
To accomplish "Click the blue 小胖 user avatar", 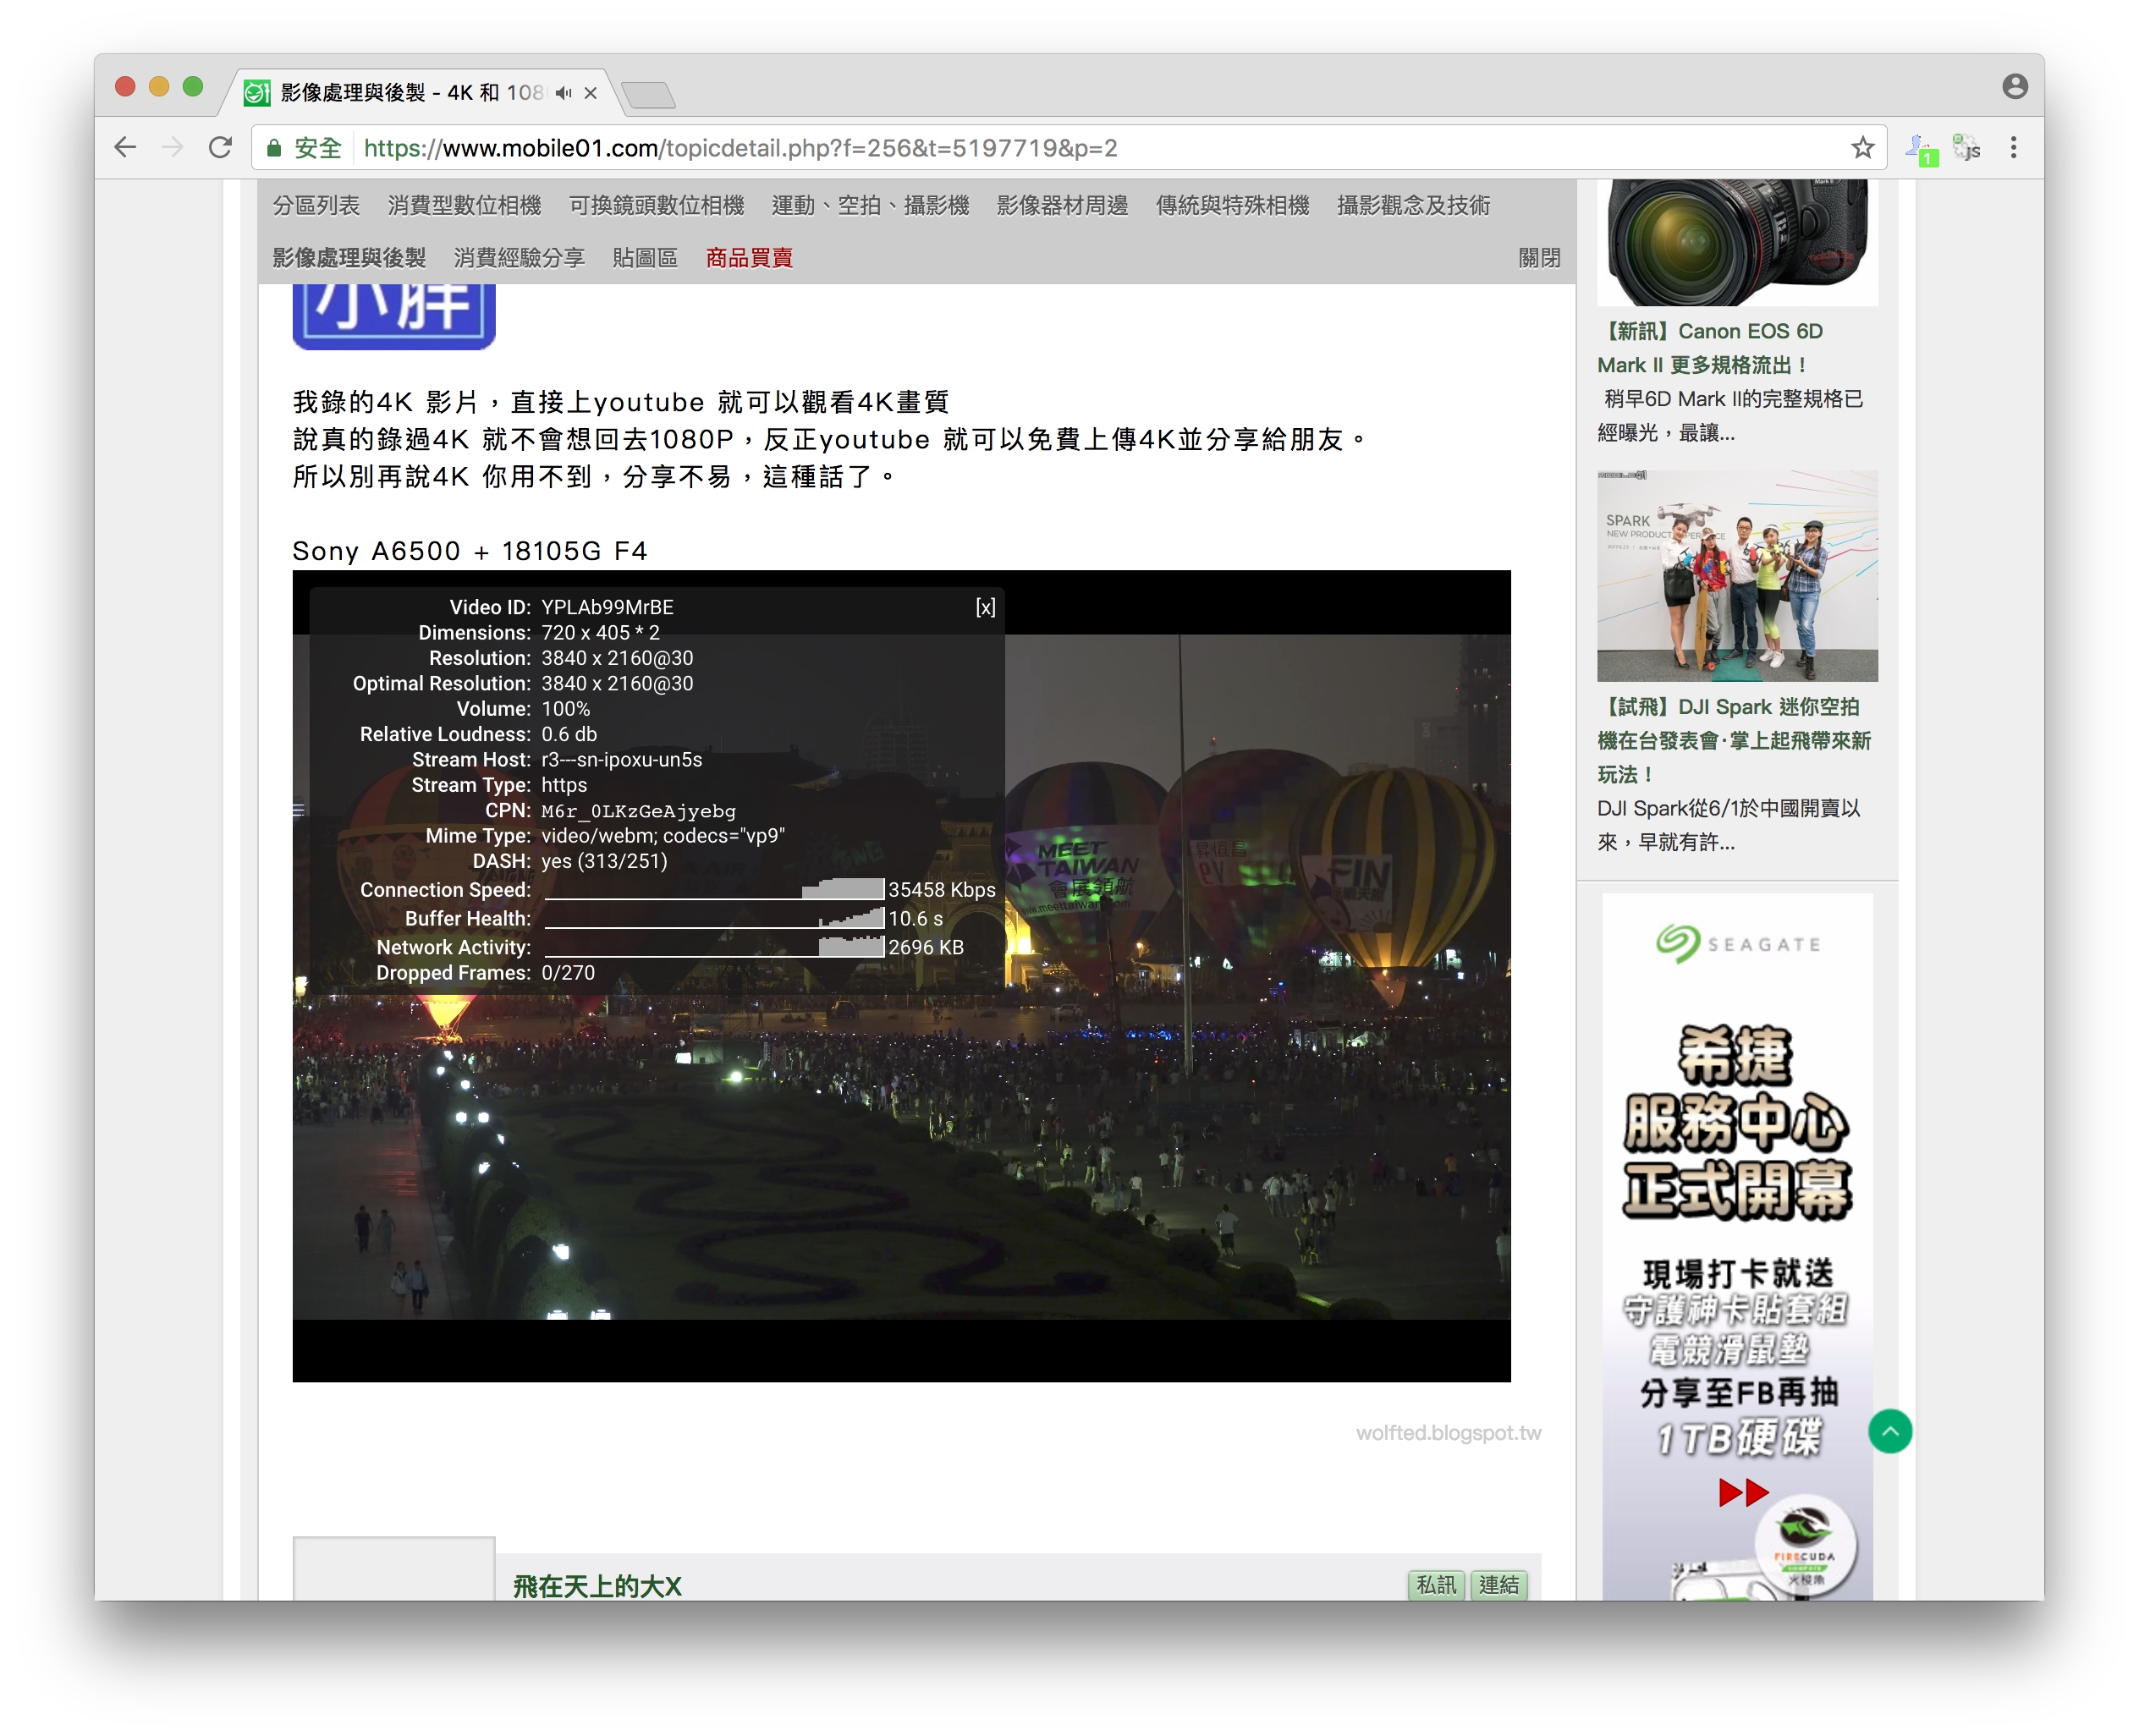I will tap(393, 316).
